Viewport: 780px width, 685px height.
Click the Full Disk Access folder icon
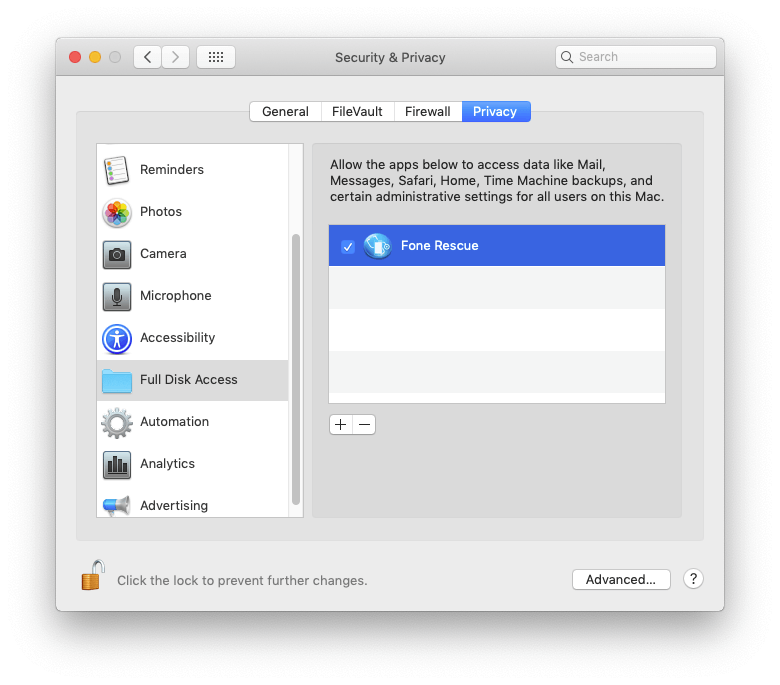[117, 381]
